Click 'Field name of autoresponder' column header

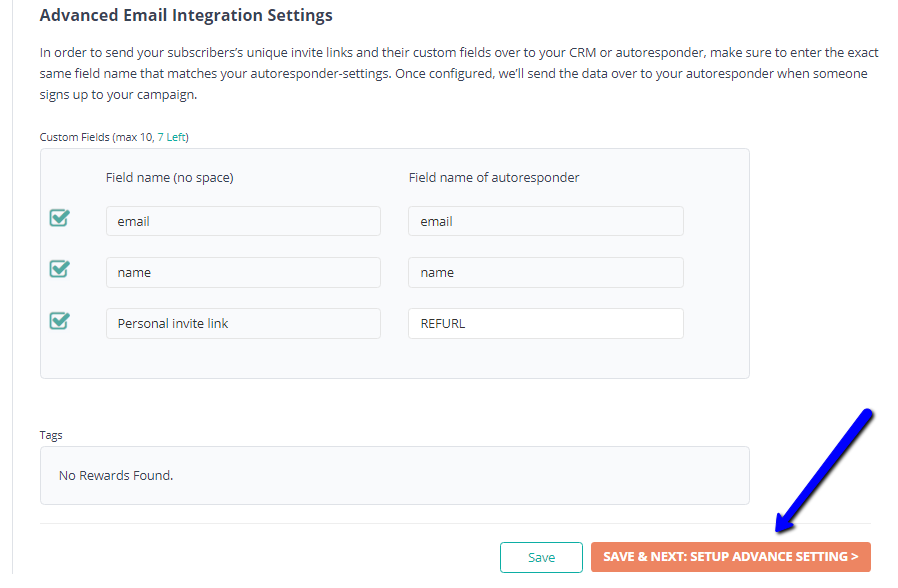click(x=494, y=177)
